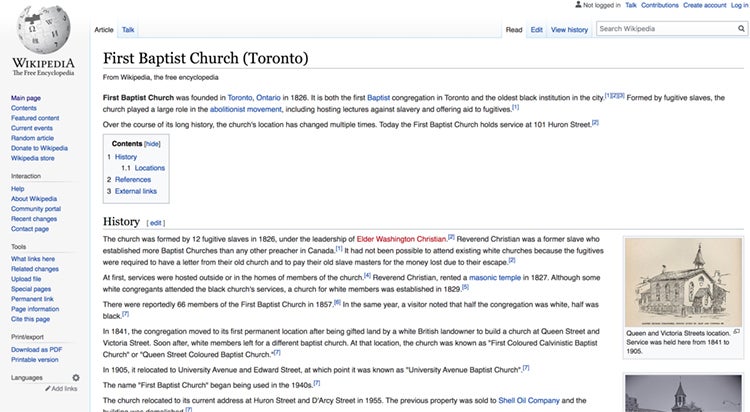Click the Edit tab
Screen dimensions: 750x412
pyautogui.click(x=537, y=30)
